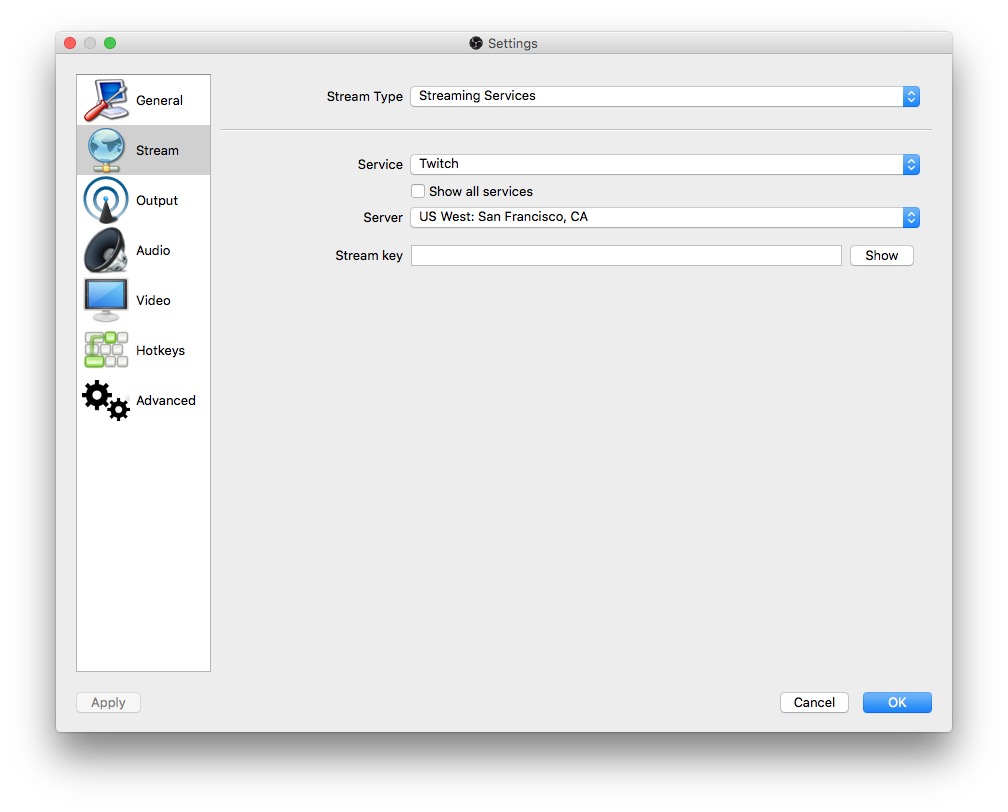Screen dimensions: 1008x812
Task: Open the Stream Type dropdown
Action: pos(665,96)
